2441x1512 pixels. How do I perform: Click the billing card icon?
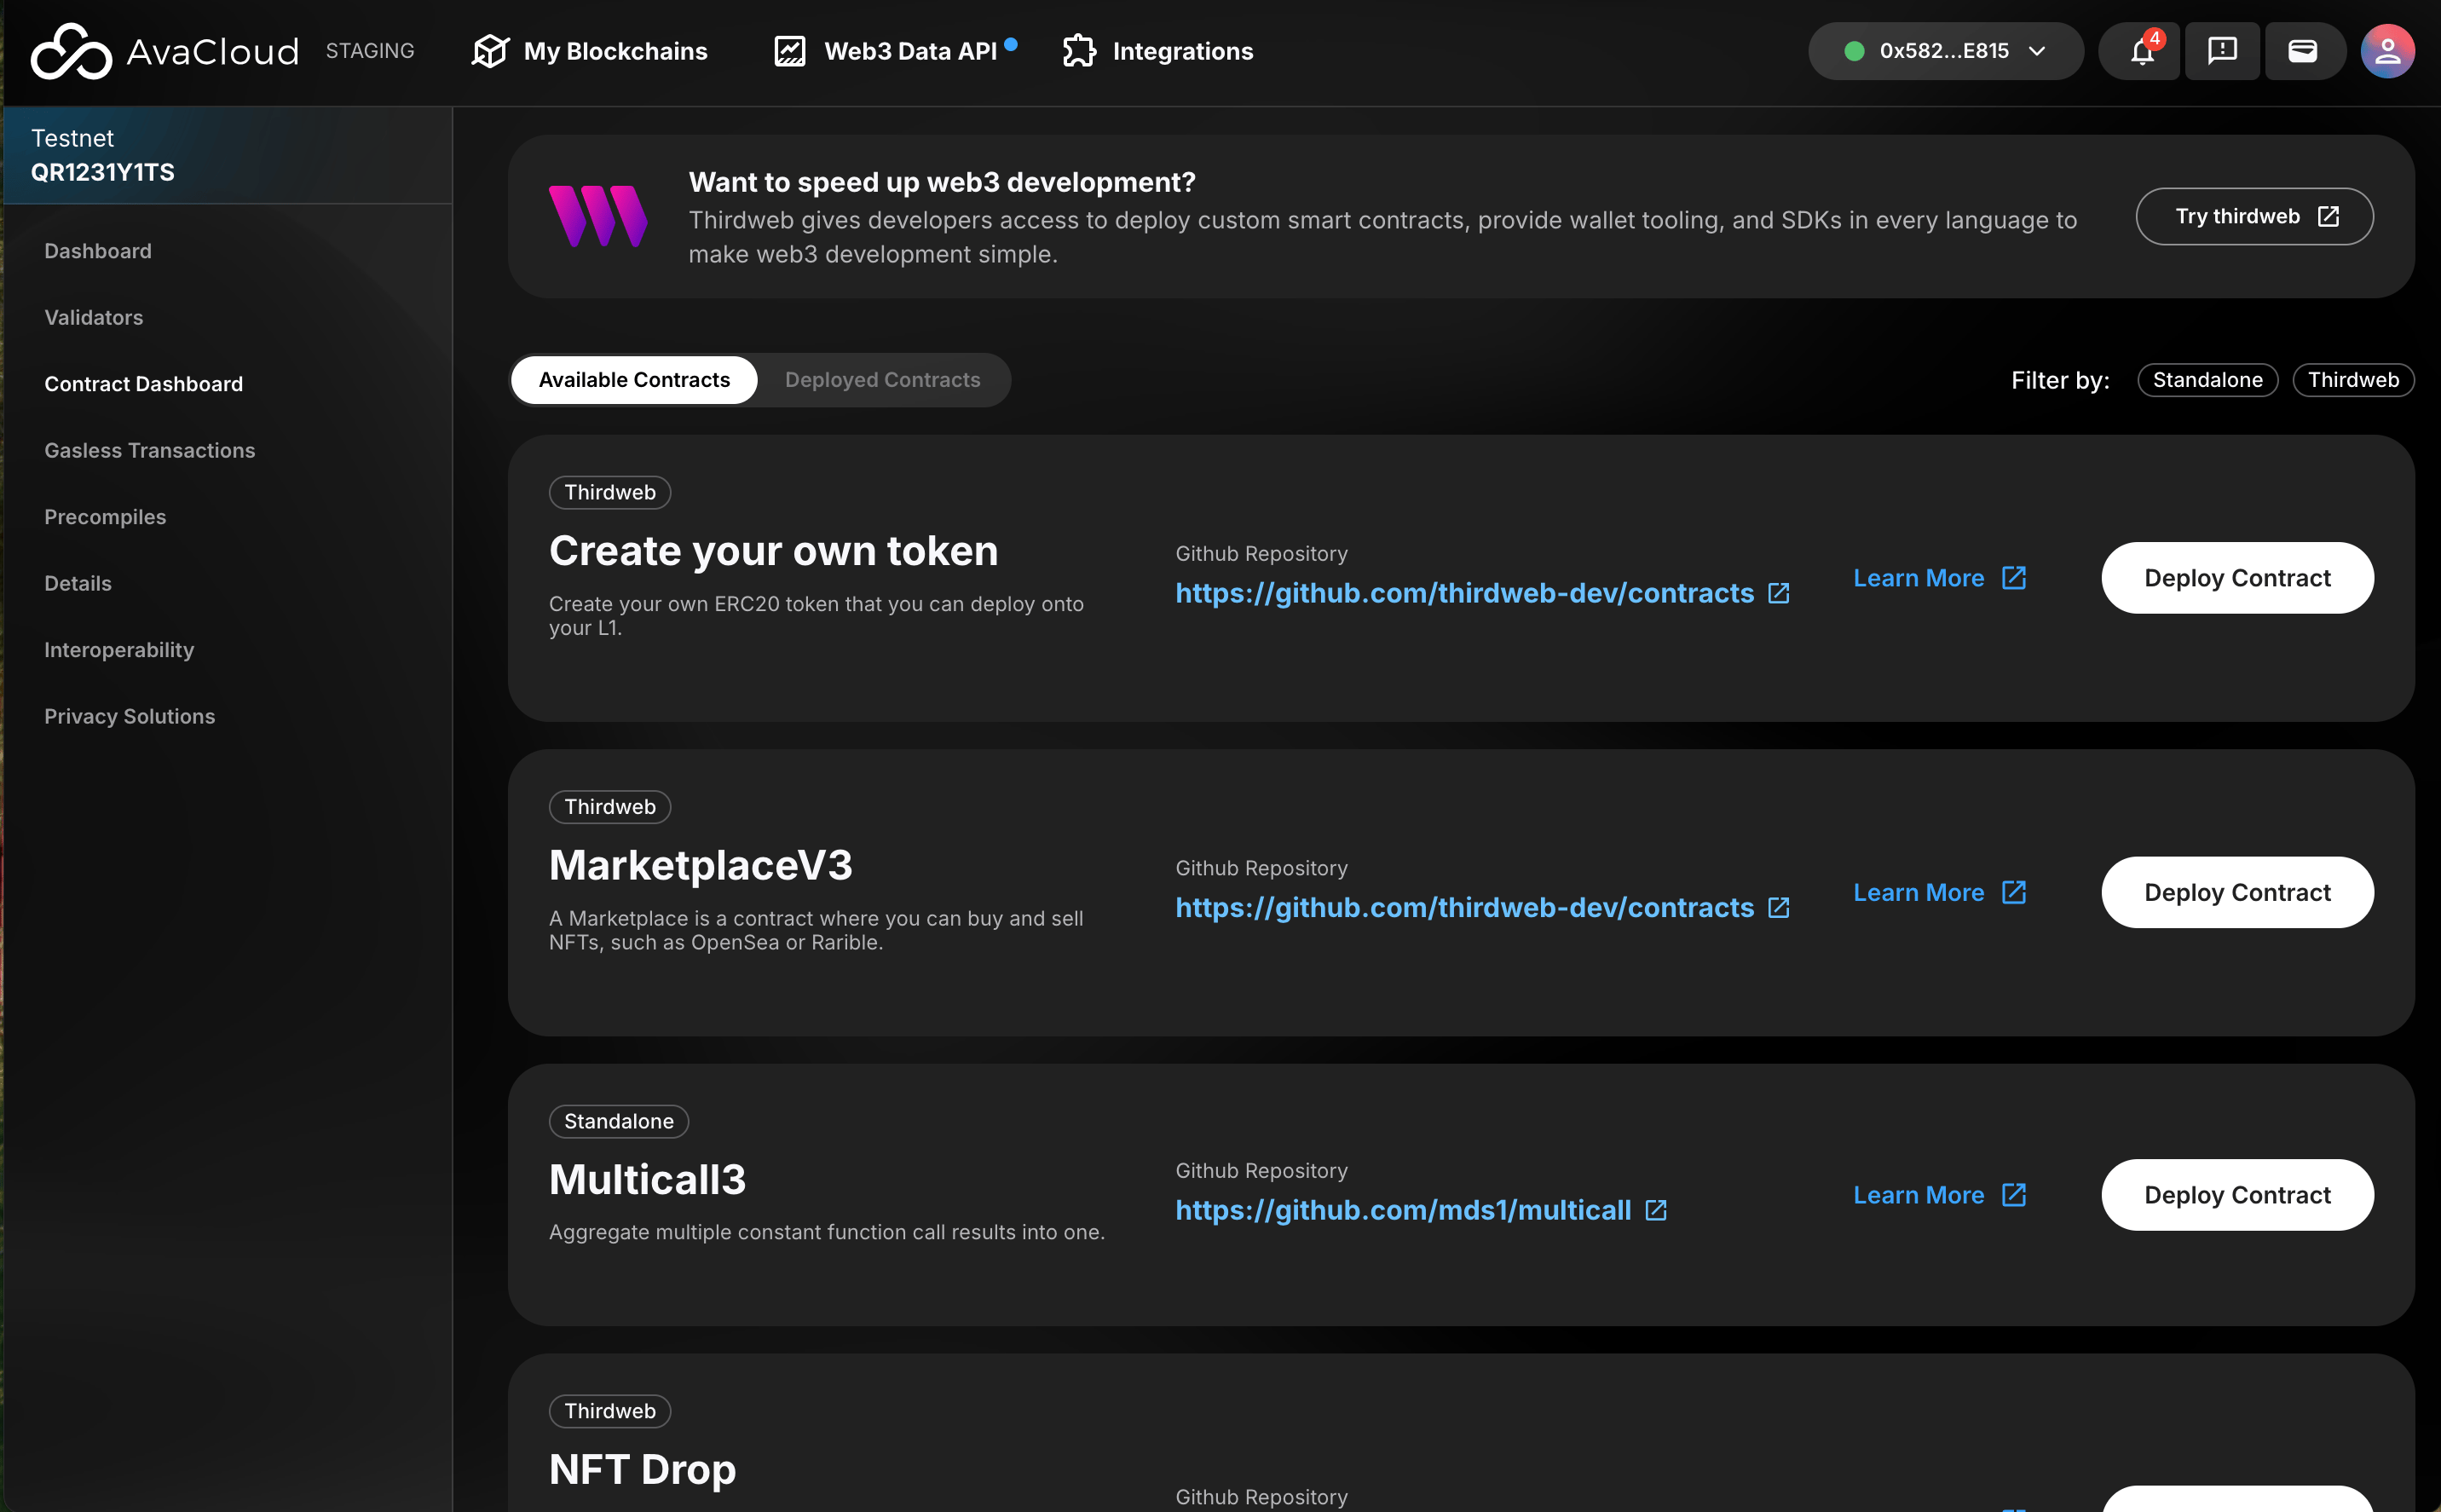point(2303,51)
